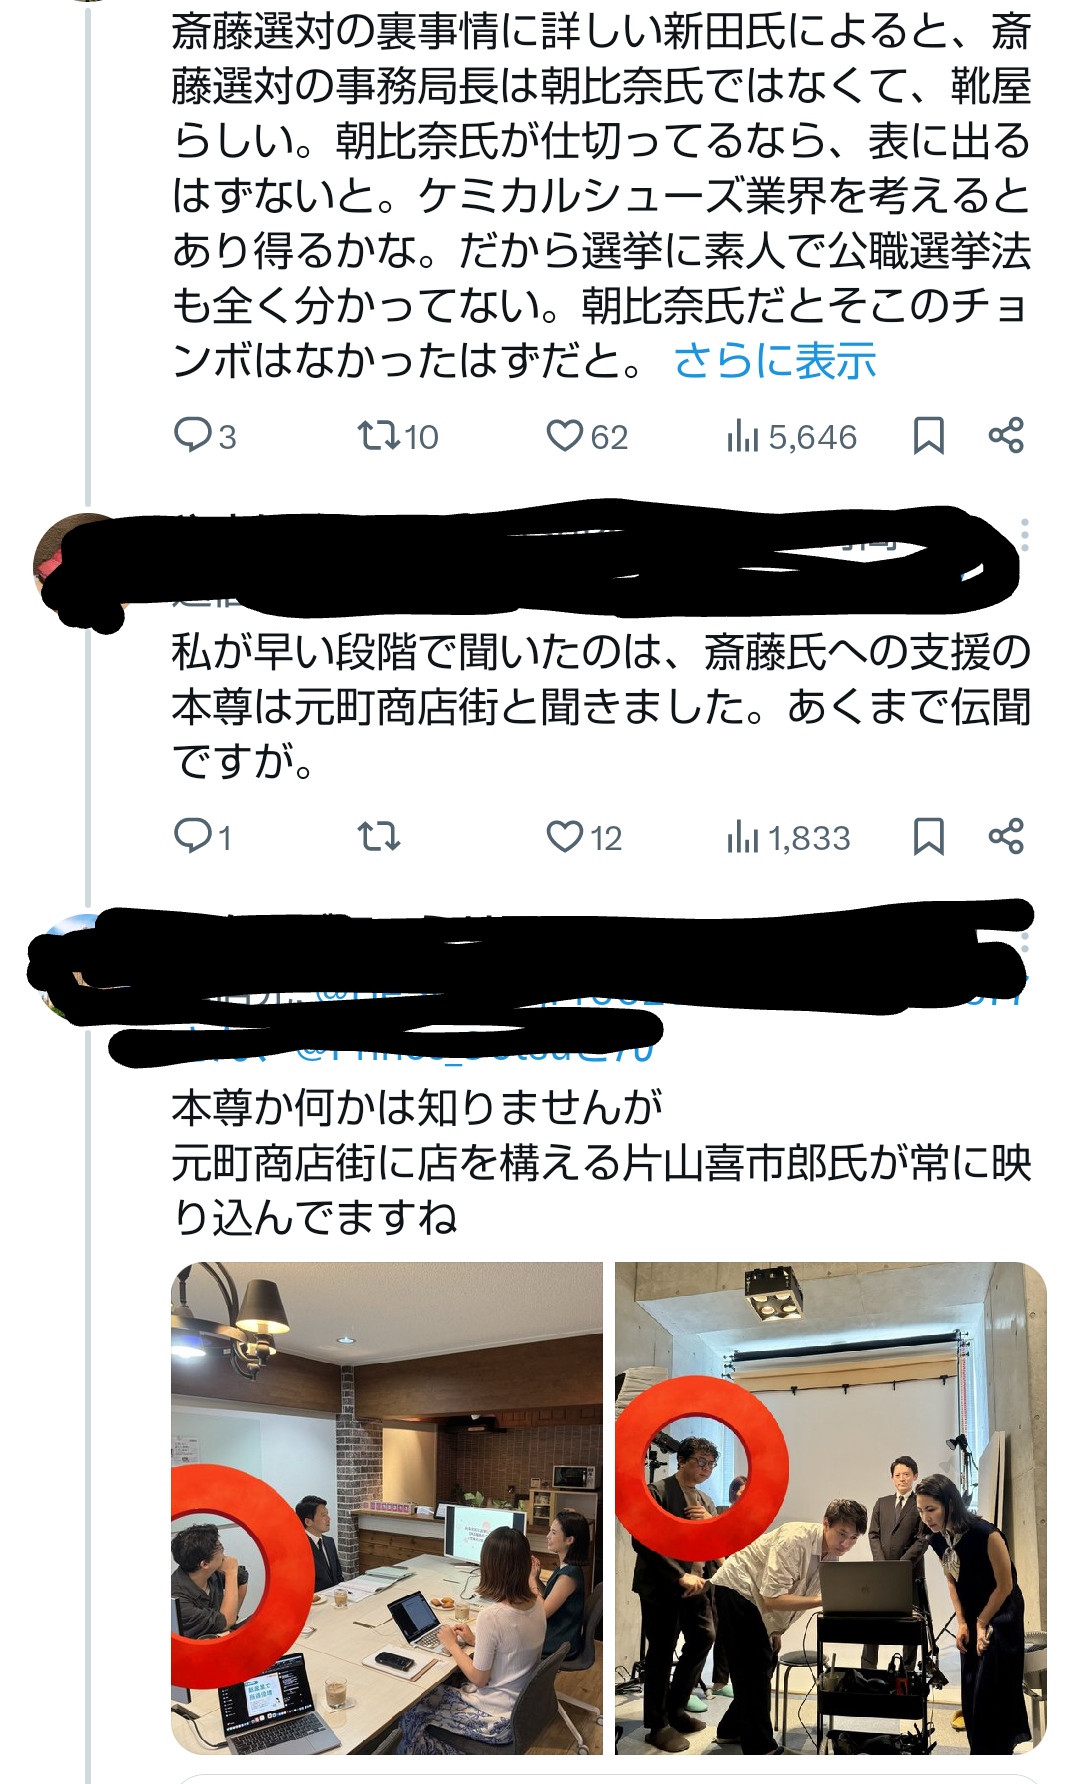The width and height of the screenshot is (1080, 1784).
Task: Open third tweet text mentioning 片山喜市郎氏
Action: point(601,1163)
